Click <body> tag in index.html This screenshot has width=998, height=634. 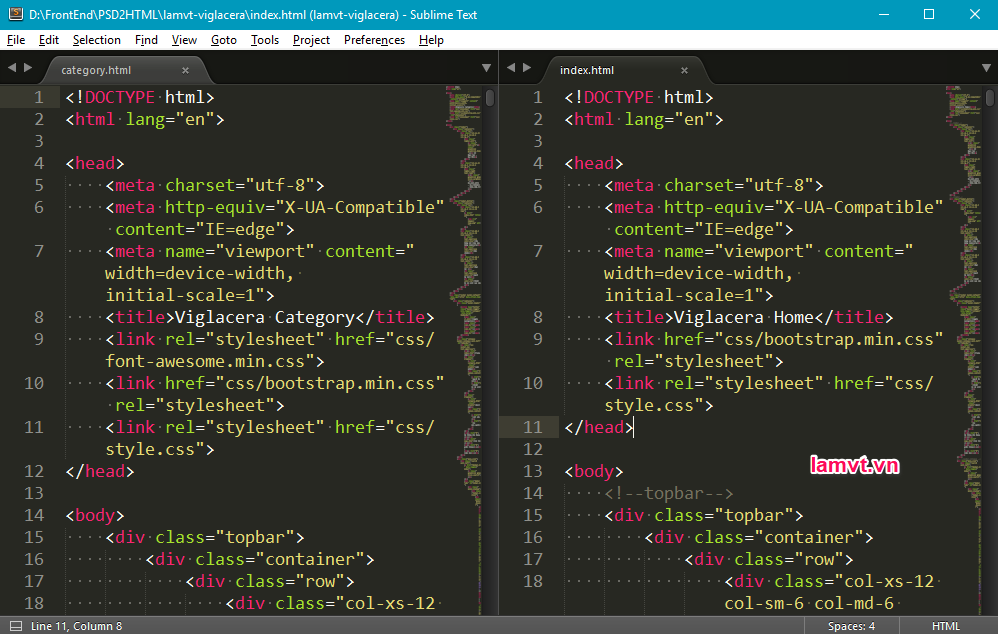click(593, 471)
